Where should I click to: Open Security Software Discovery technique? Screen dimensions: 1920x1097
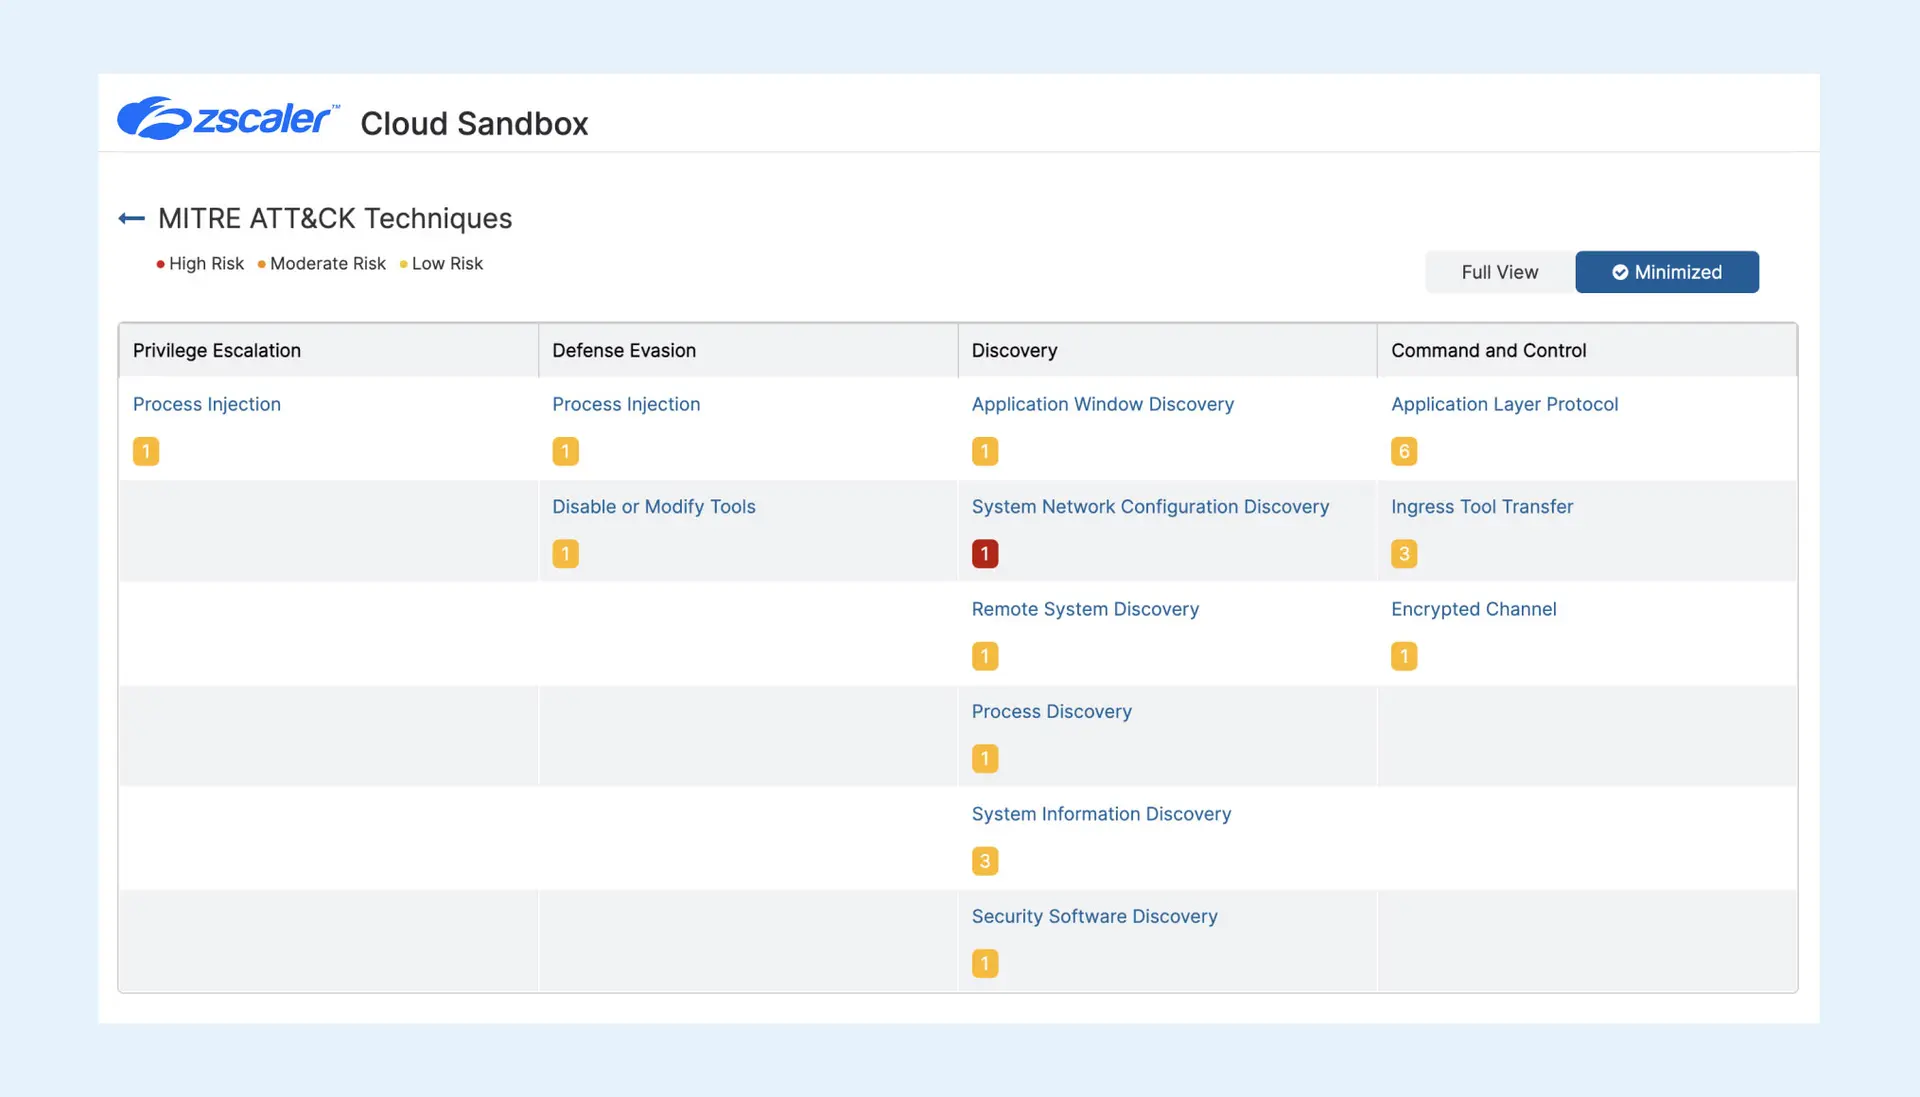pyautogui.click(x=1095, y=916)
